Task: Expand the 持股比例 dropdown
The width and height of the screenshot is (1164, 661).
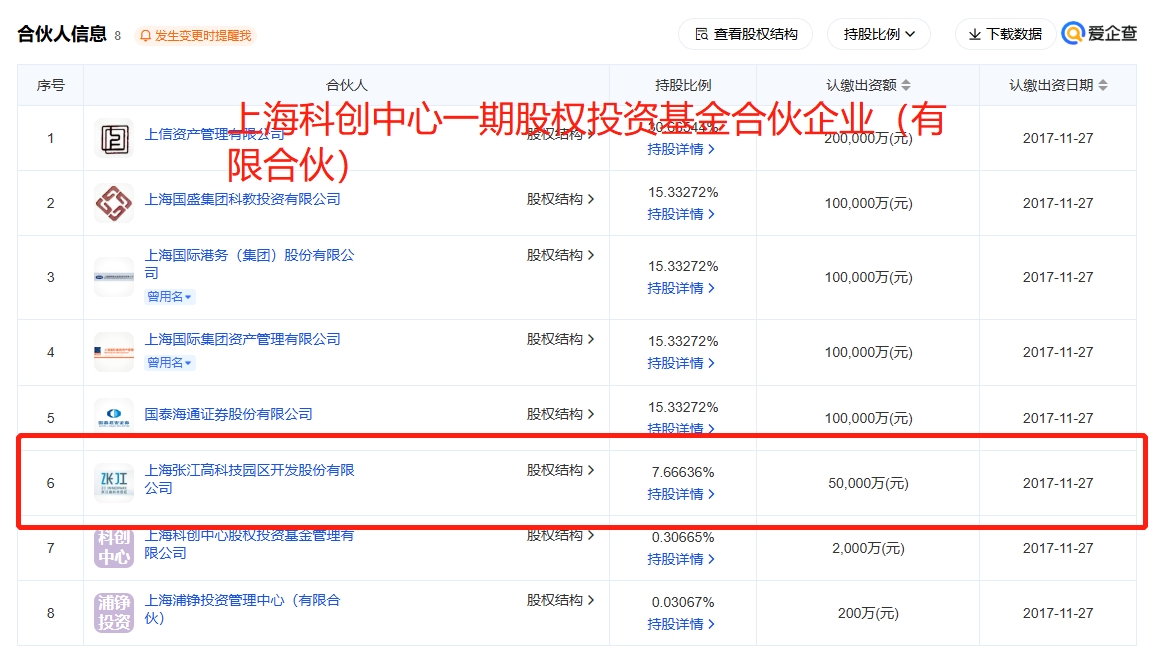Action: coord(879,34)
